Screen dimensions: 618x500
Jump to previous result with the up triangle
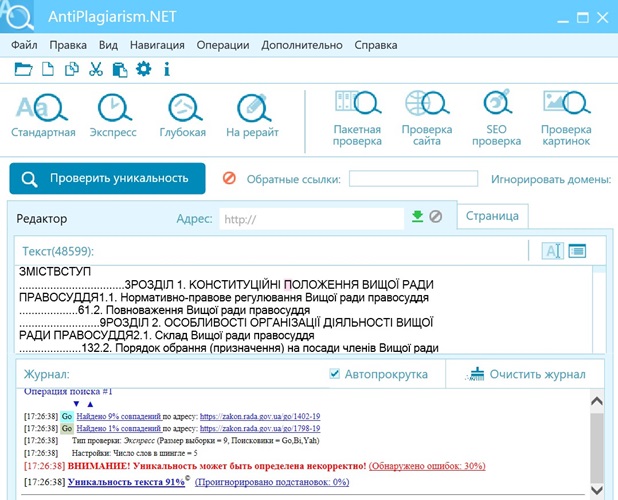(x=90, y=404)
